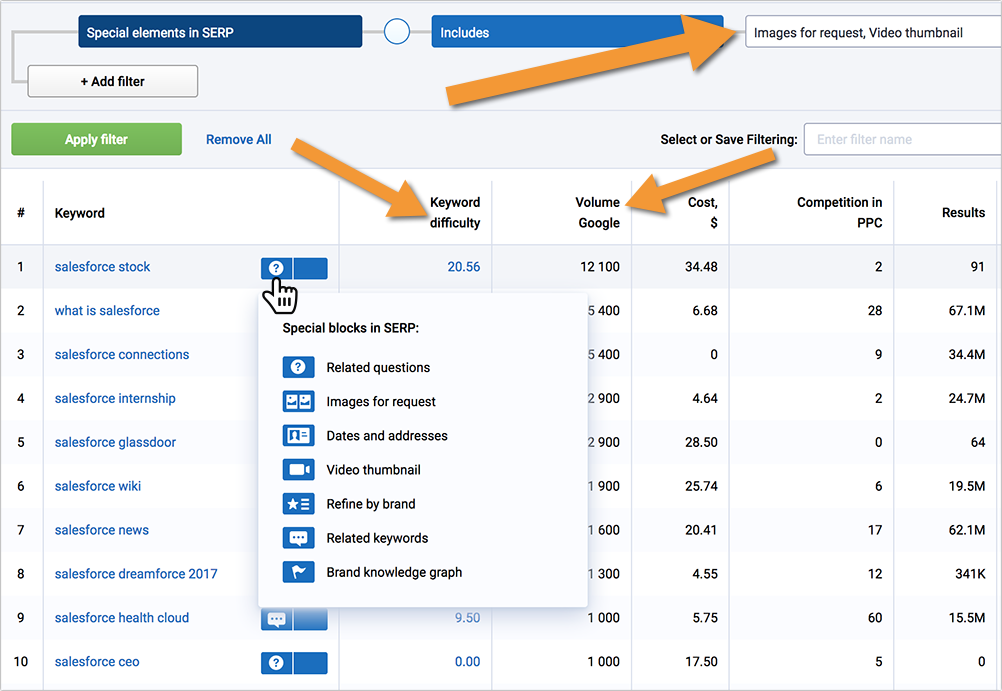Click the 17.50 cost value

(701, 662)
